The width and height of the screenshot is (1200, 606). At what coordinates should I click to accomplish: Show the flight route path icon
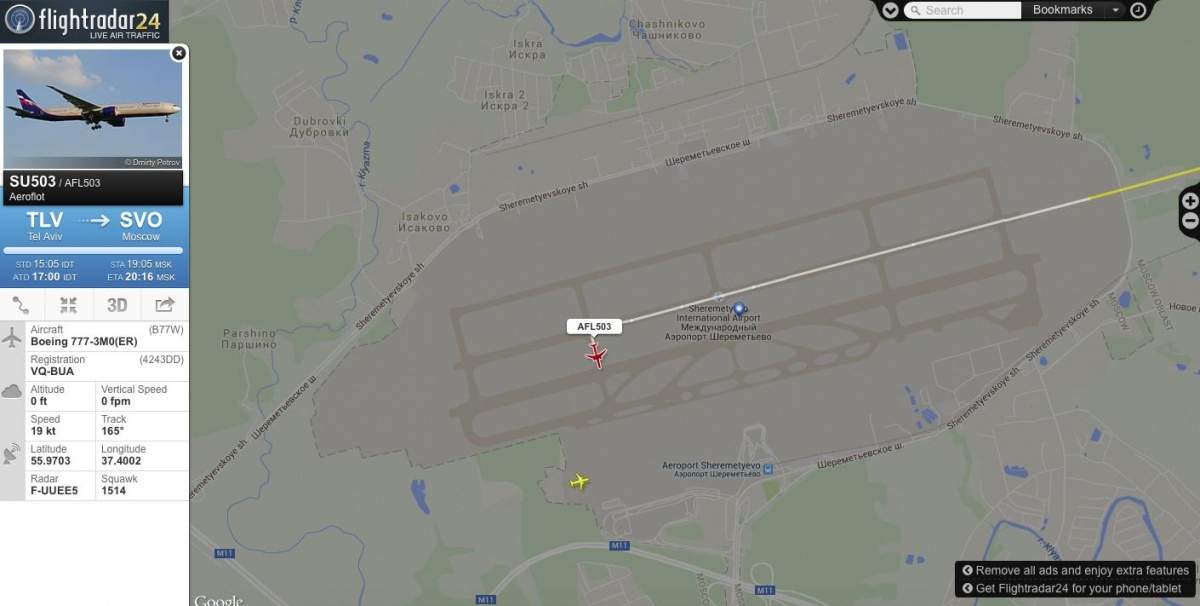pos(21,305)
